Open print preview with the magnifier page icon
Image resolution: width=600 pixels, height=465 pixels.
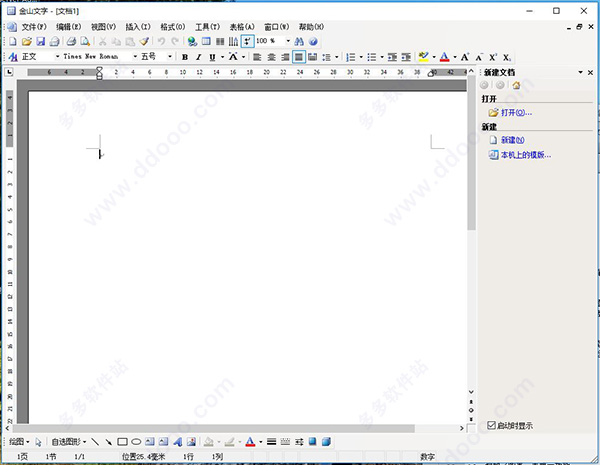click(x=85, y=41)
